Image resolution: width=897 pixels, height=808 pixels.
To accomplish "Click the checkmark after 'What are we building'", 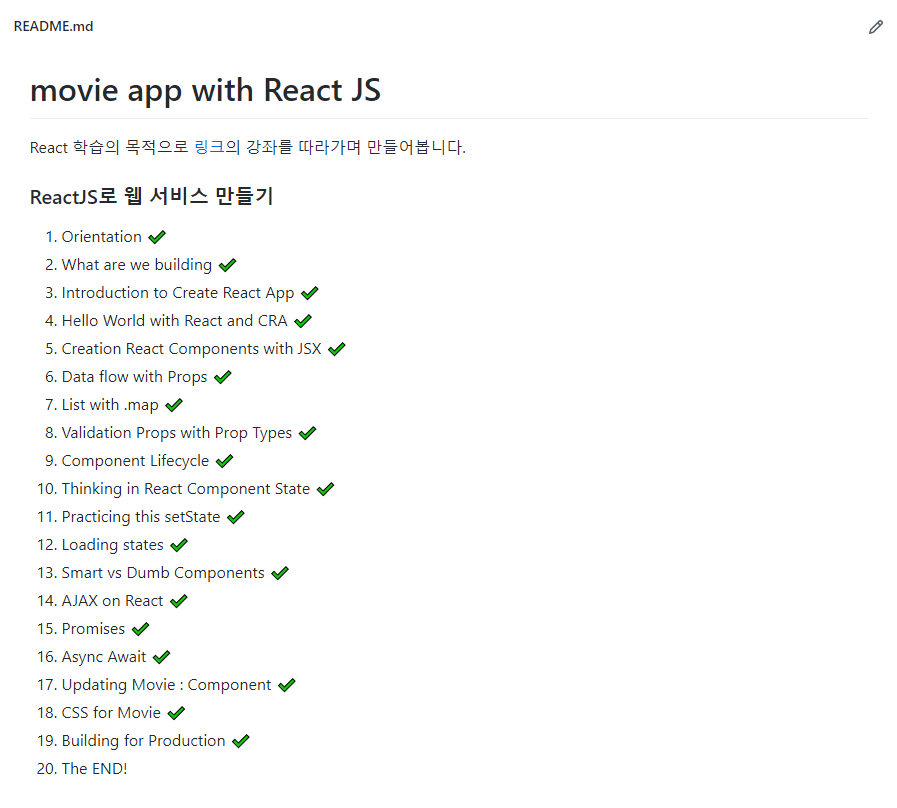I will pos(227,264).
